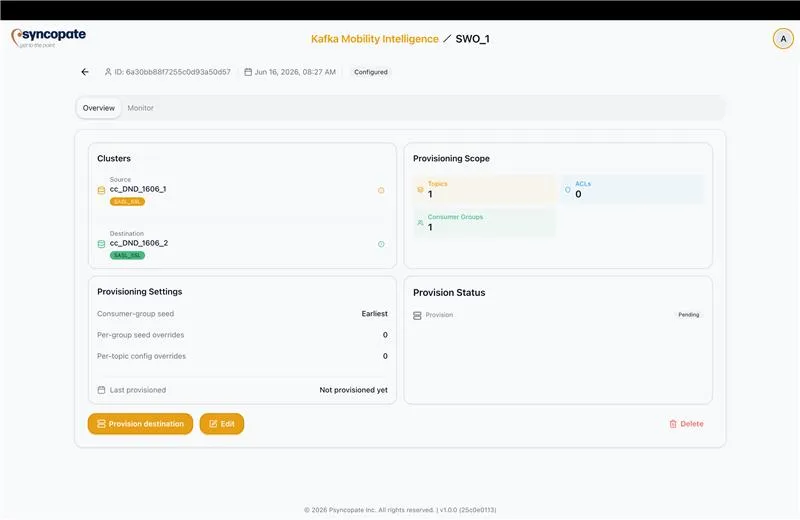Click the Per-group seed overrides label
Screen dimensions: 800x520
140,335
